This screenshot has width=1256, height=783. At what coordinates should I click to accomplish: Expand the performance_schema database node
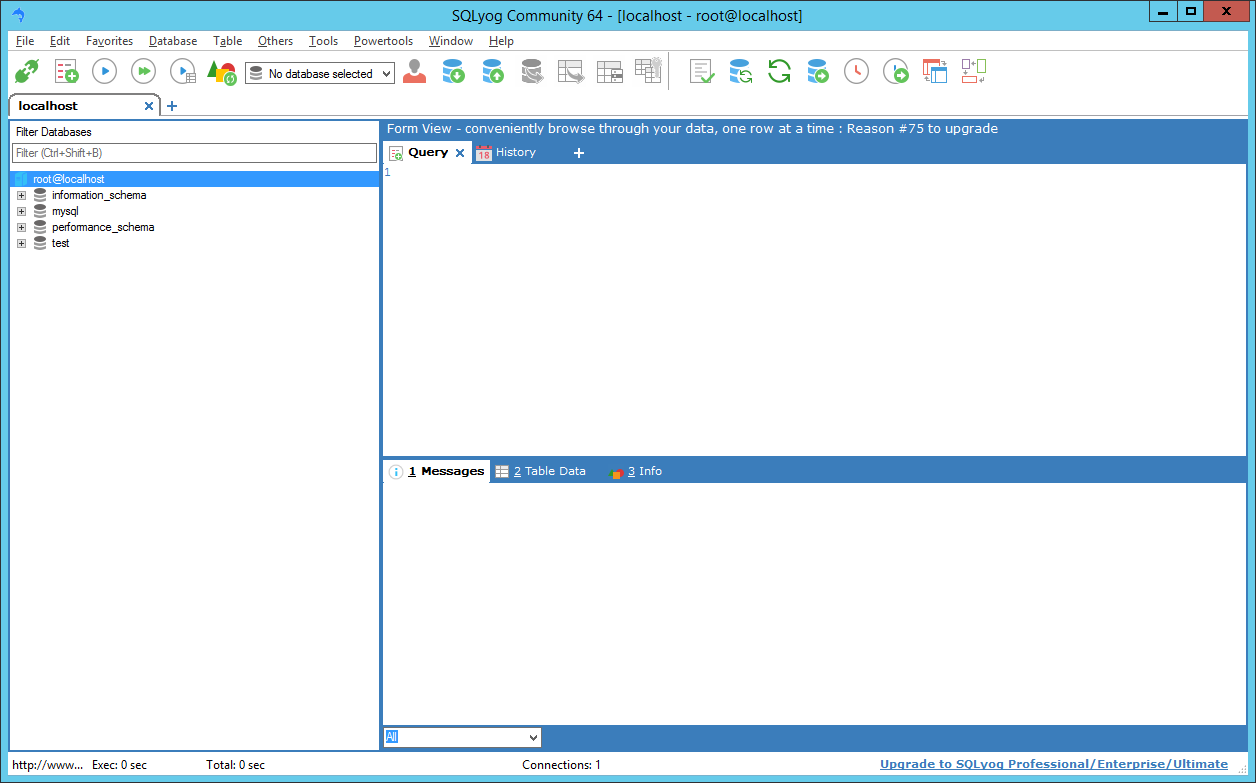[x=21, y=228]
